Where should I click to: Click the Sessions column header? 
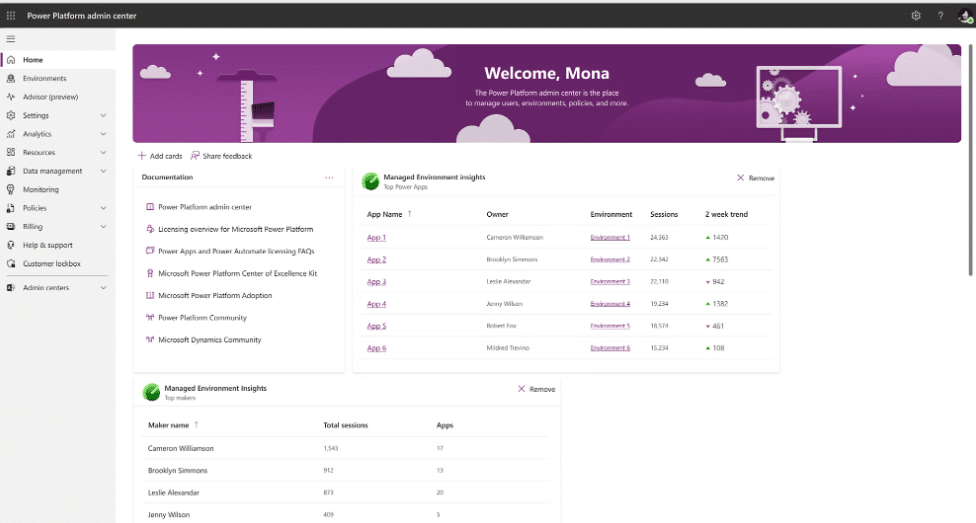click(664, 214)
